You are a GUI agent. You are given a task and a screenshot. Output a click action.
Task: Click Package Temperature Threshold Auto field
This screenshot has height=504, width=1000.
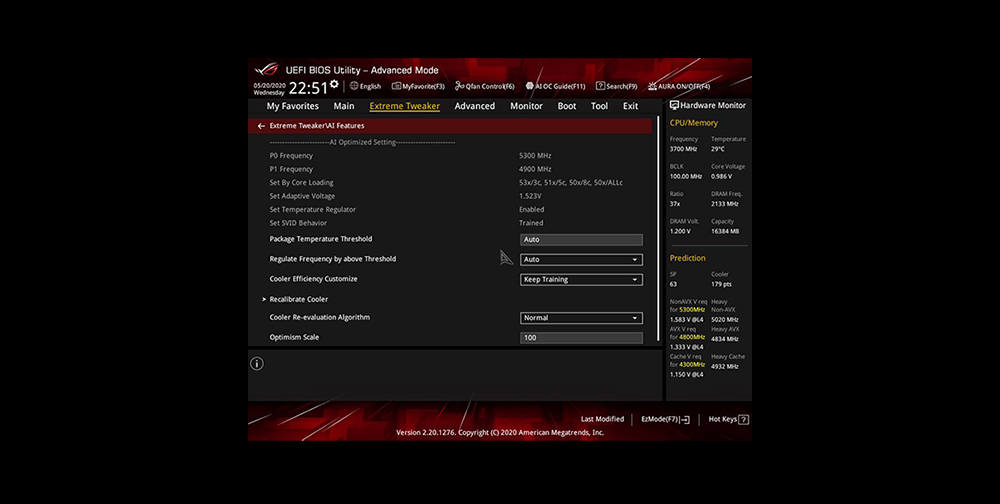(581, 240)
